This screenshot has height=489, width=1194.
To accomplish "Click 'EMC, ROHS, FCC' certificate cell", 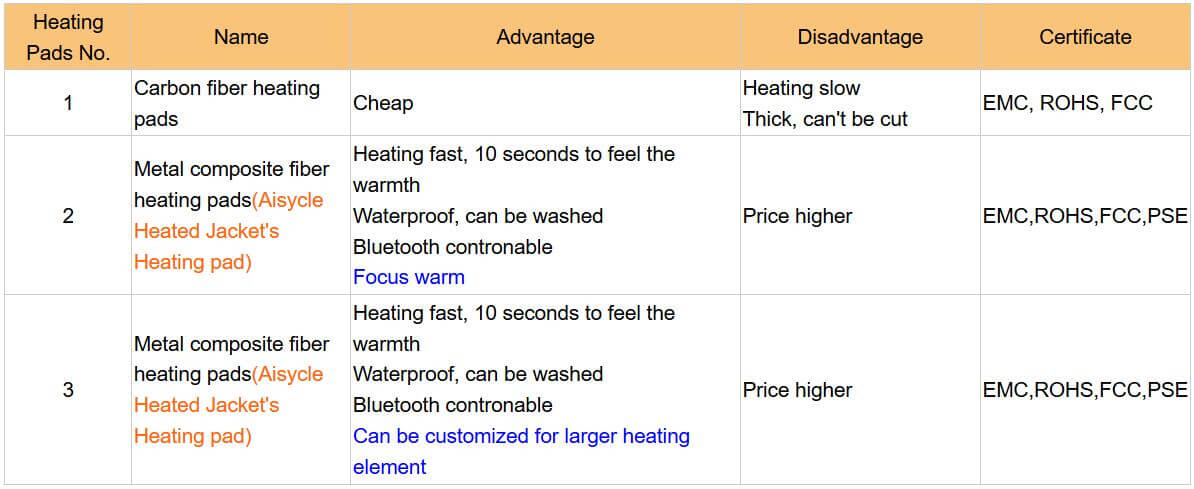I will pos(1085,103).
